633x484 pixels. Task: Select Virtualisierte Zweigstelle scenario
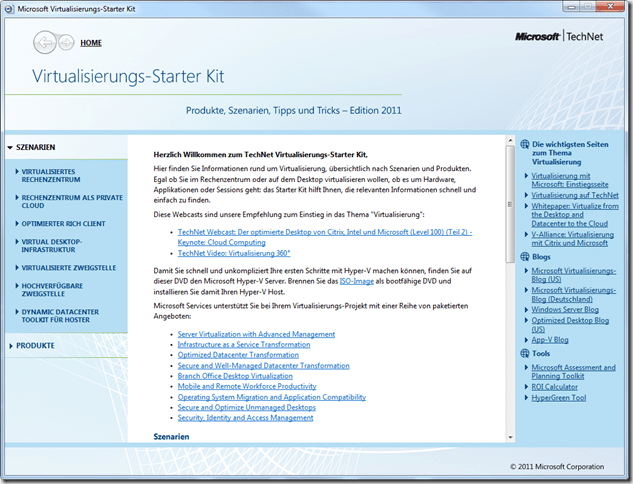[x=69, y=268]
